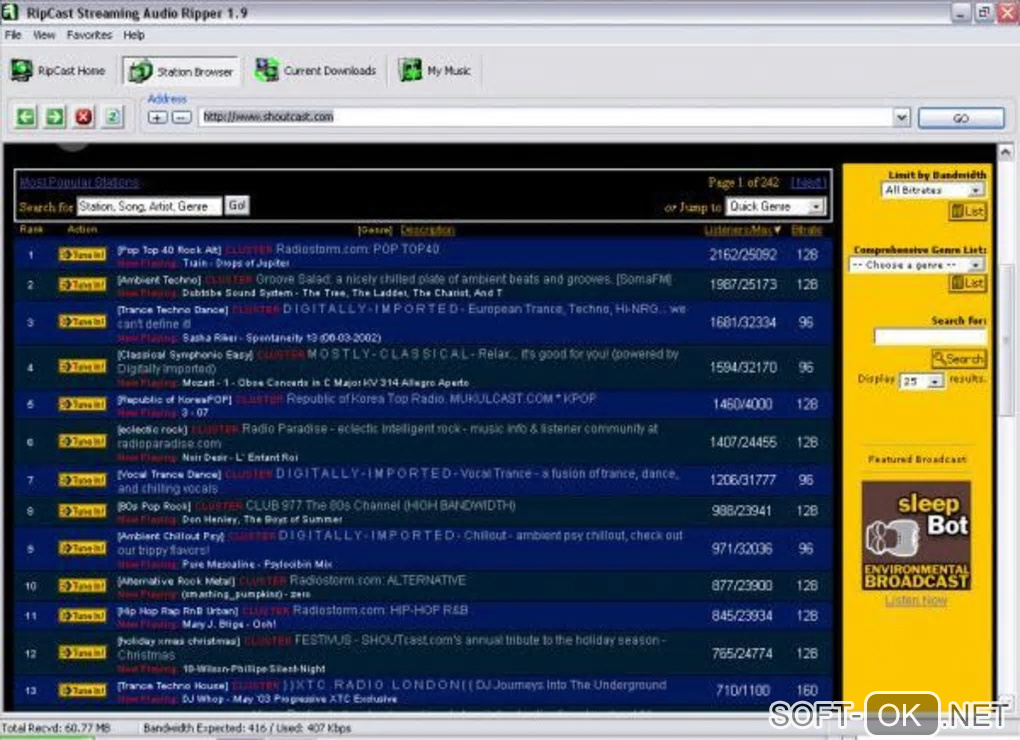Open the RipCast Home tab

pos(57,70)
